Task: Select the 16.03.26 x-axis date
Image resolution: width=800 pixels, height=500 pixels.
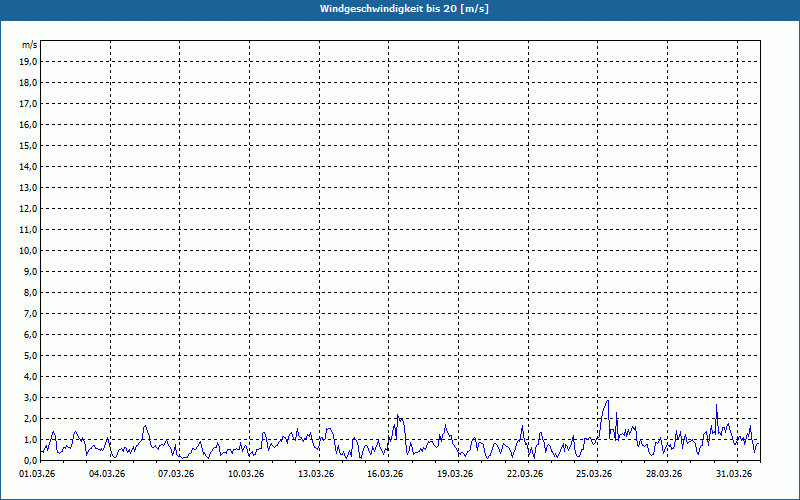Action: pyautogui.click(x=385, y=474)
